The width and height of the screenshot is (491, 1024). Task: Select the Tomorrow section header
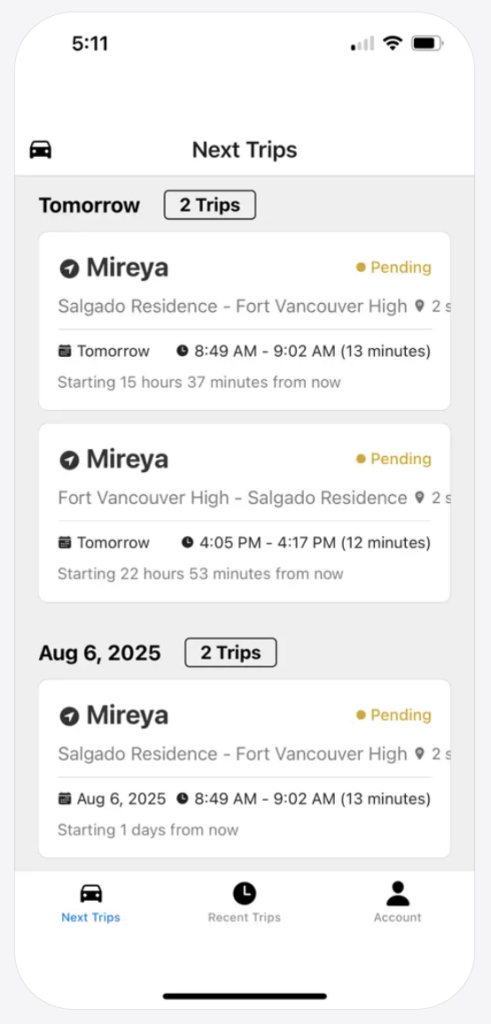(x=89, y=205)
